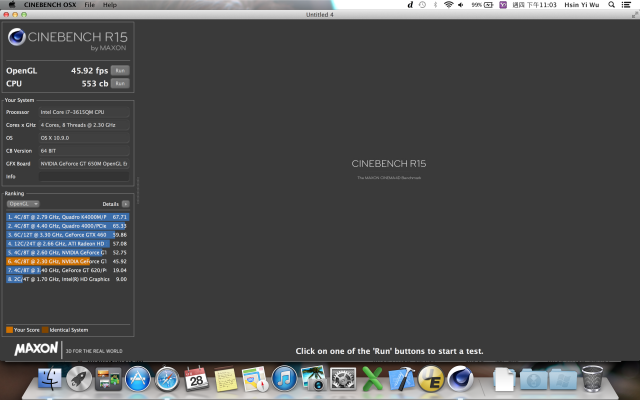Image resolution: width=640 pixels, height=400 pixels.
Task: Open the yellow Stickies notes icon in Dock
Action: (x=225, y=379)
